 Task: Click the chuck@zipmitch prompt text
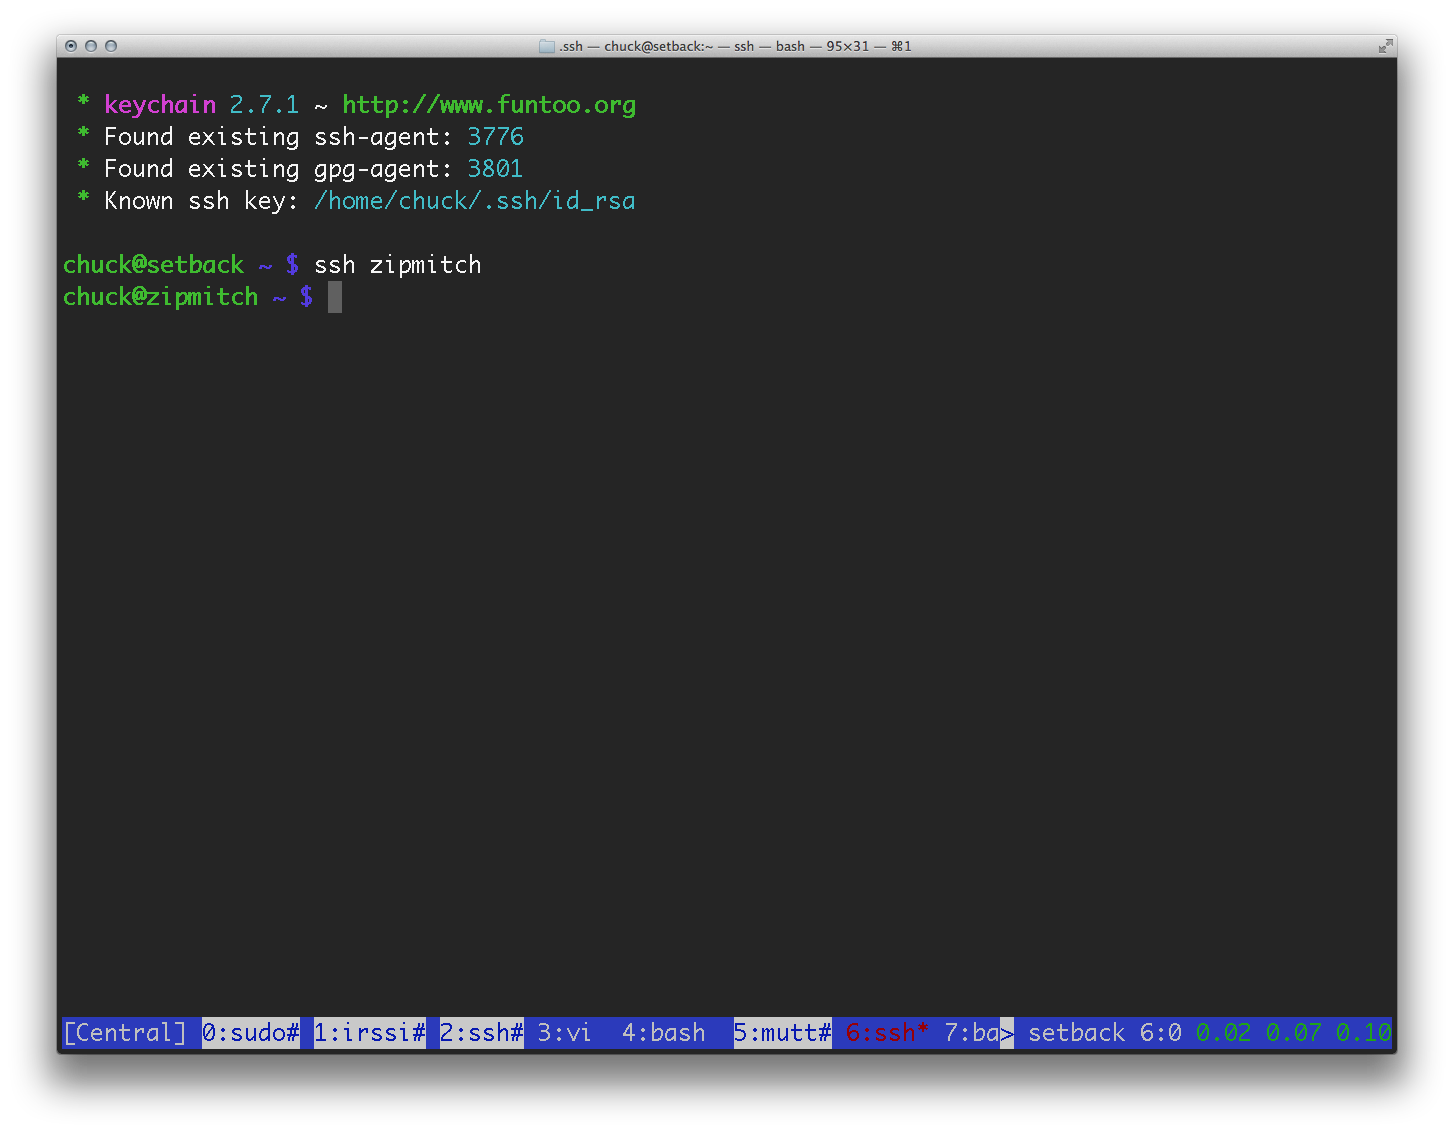[161, 297]
